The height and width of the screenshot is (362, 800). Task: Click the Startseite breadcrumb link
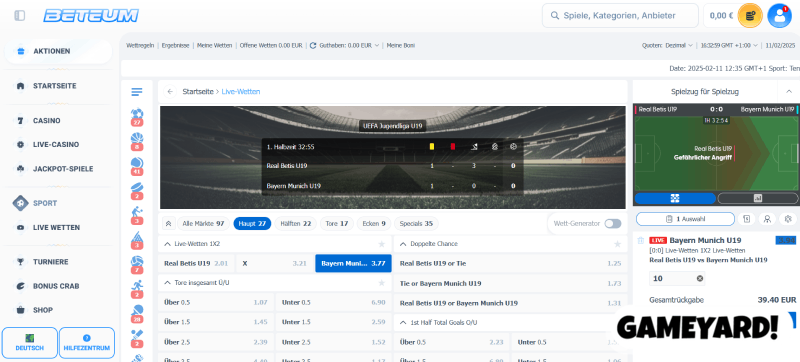[x=197, y=92]
